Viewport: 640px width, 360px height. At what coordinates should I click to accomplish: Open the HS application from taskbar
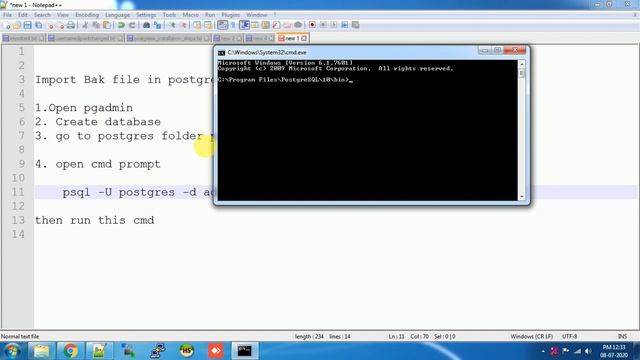coord(187,351)
